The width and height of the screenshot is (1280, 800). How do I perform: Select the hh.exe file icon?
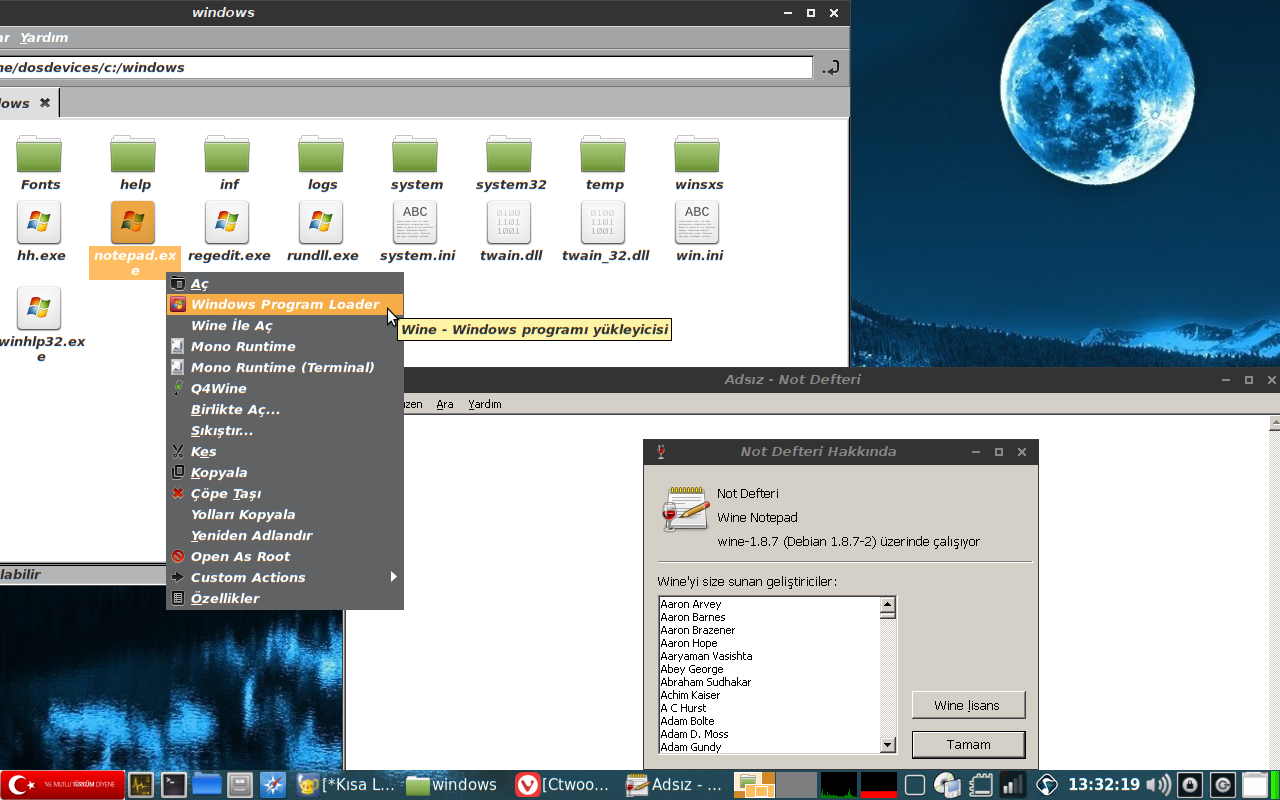(39, 222)
